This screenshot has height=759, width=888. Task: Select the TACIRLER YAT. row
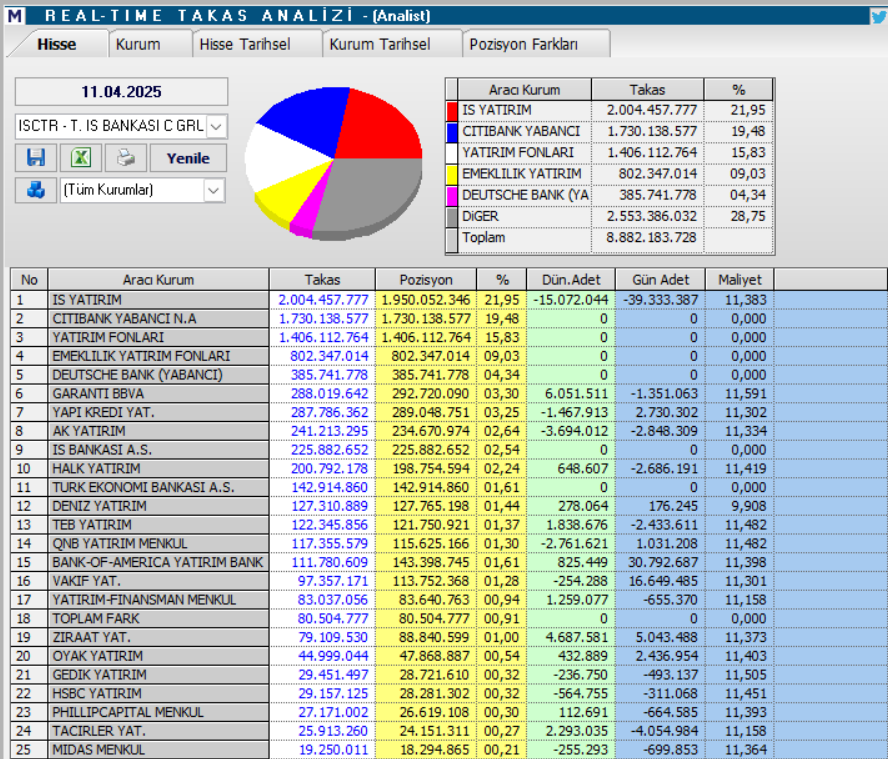[x=449, y=730]
